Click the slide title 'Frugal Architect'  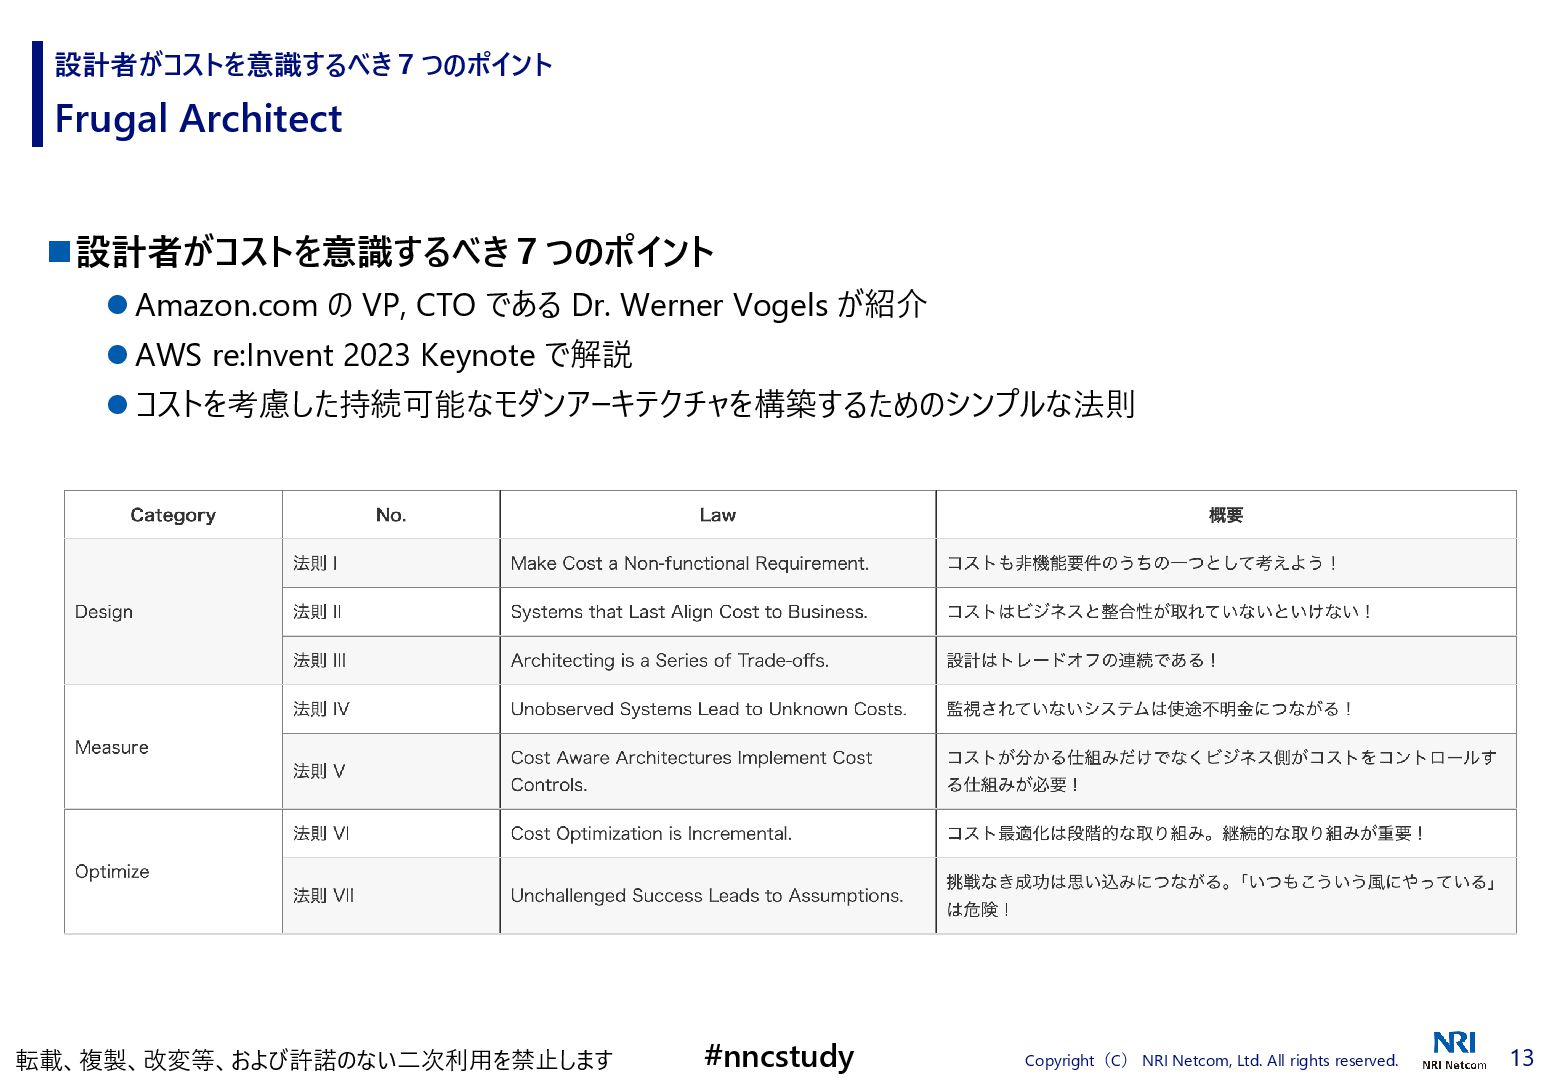tap(198, 118)
